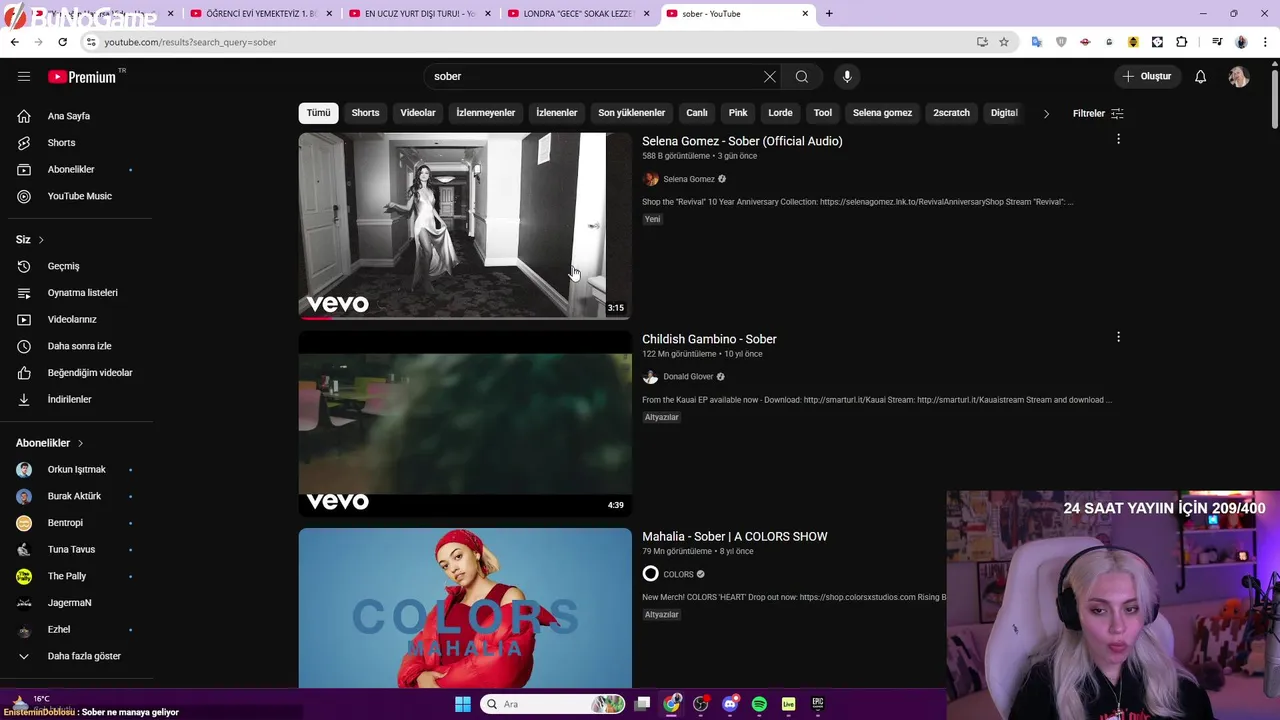Open Childish Gambino - Sober title
This screenshot has width=1280, height=720.
click(x=709, y=339)
